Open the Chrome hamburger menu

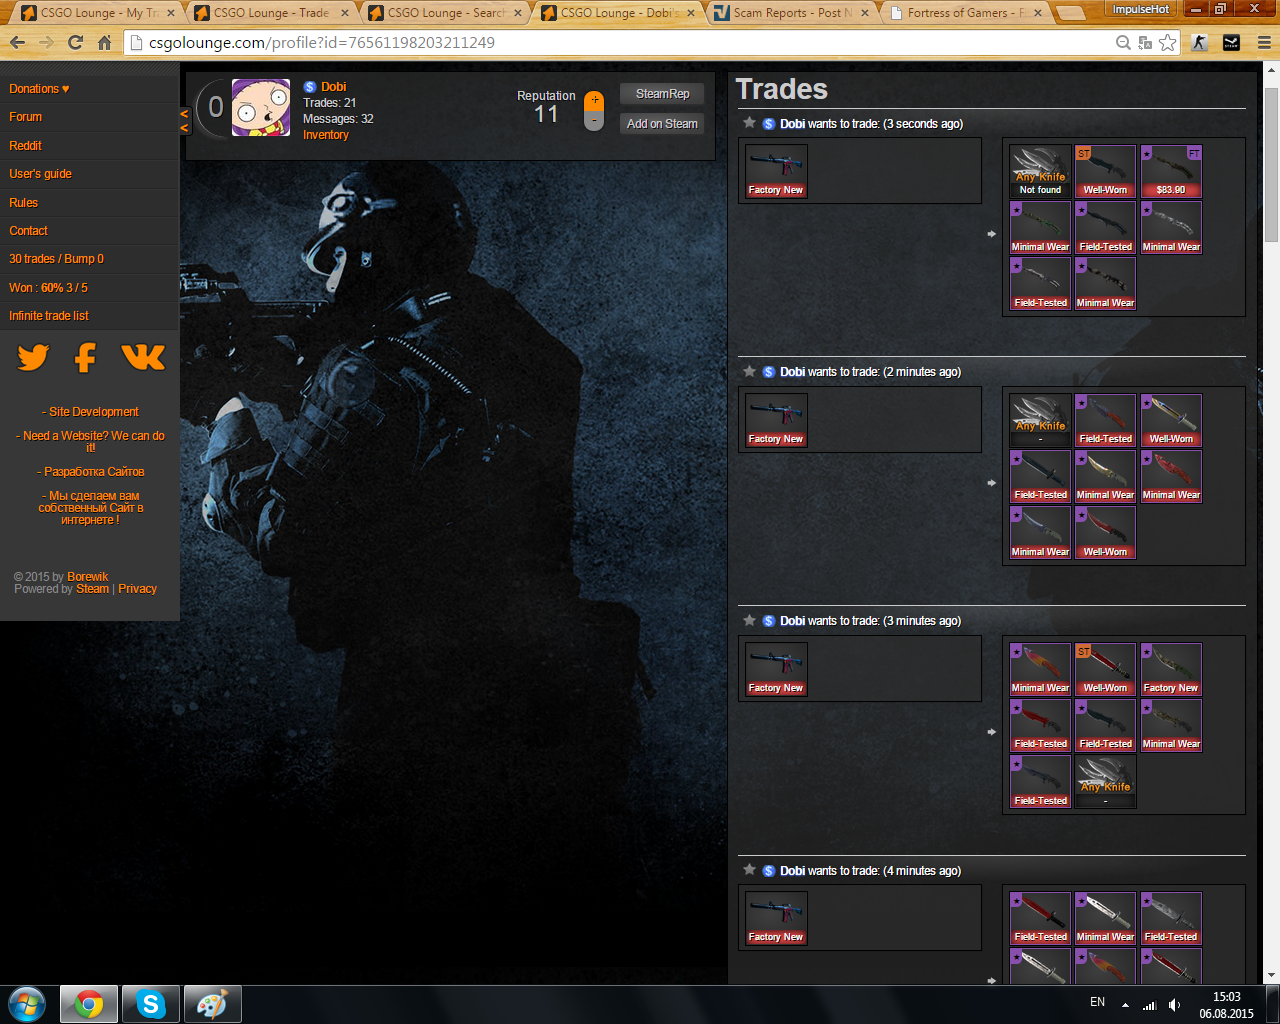pyautogui.click(x=1263, y=43)
